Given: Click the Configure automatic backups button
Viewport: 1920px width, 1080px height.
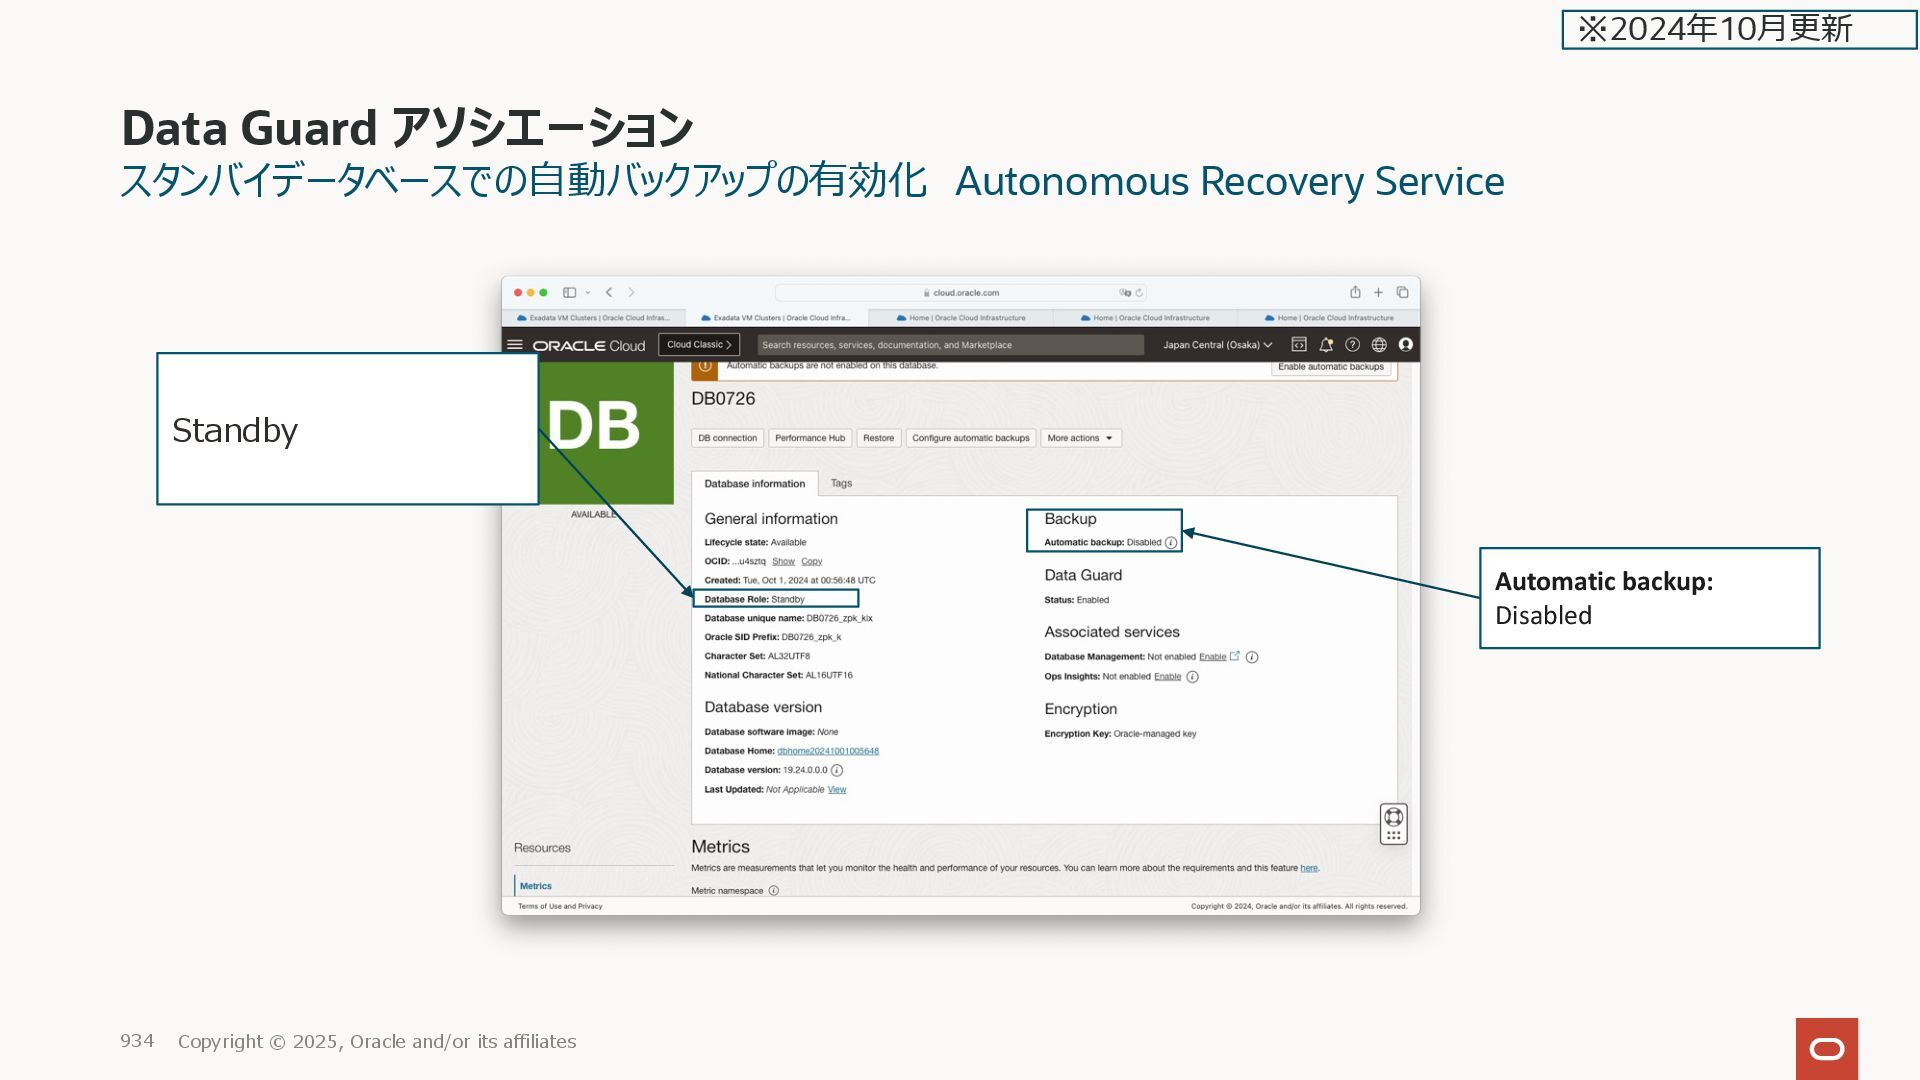Looking at the screenshot, I should click(x=970, y=438).
